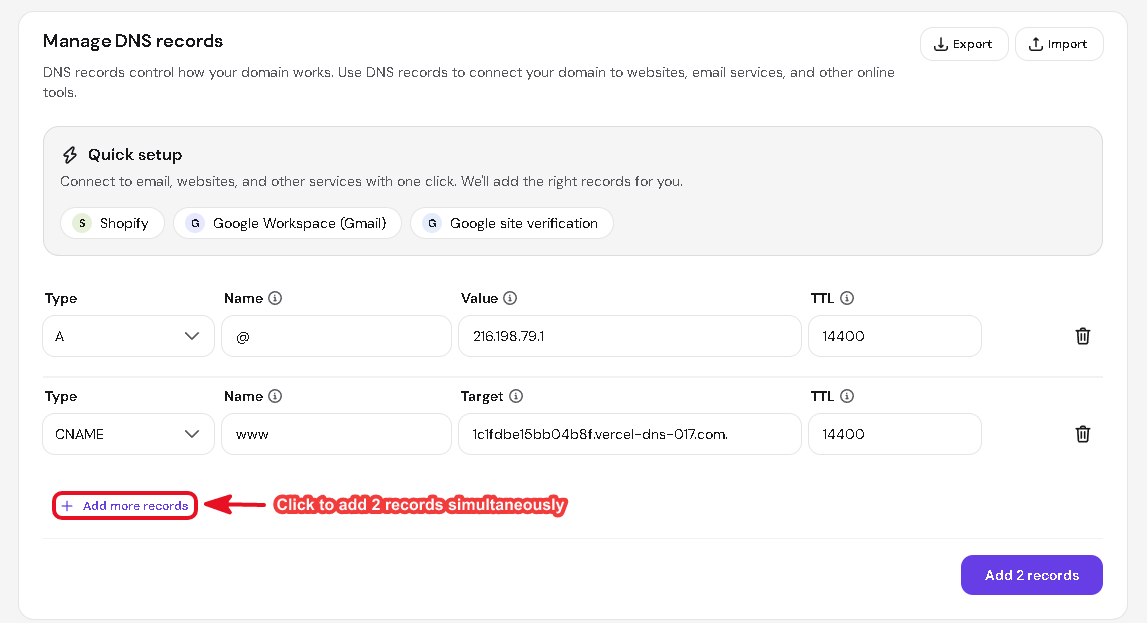Click the info icon next to Value

[x=510, y=298]
